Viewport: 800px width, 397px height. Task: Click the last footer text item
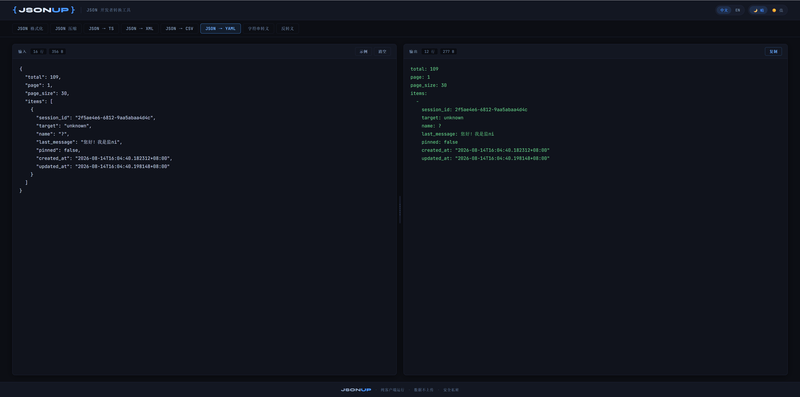(x=451, y=390)
